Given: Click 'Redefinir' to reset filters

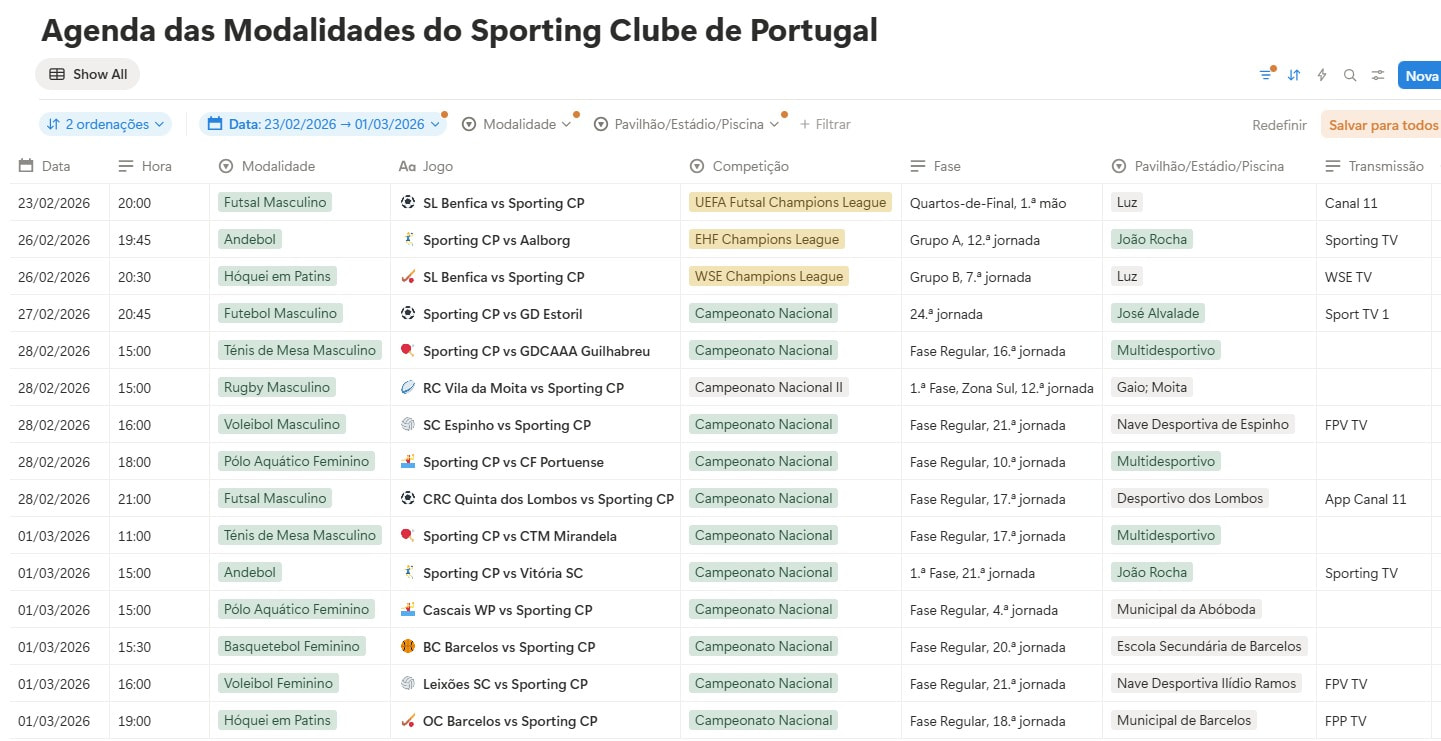Looking at the screenshot, I should [x=1279, y=125].
